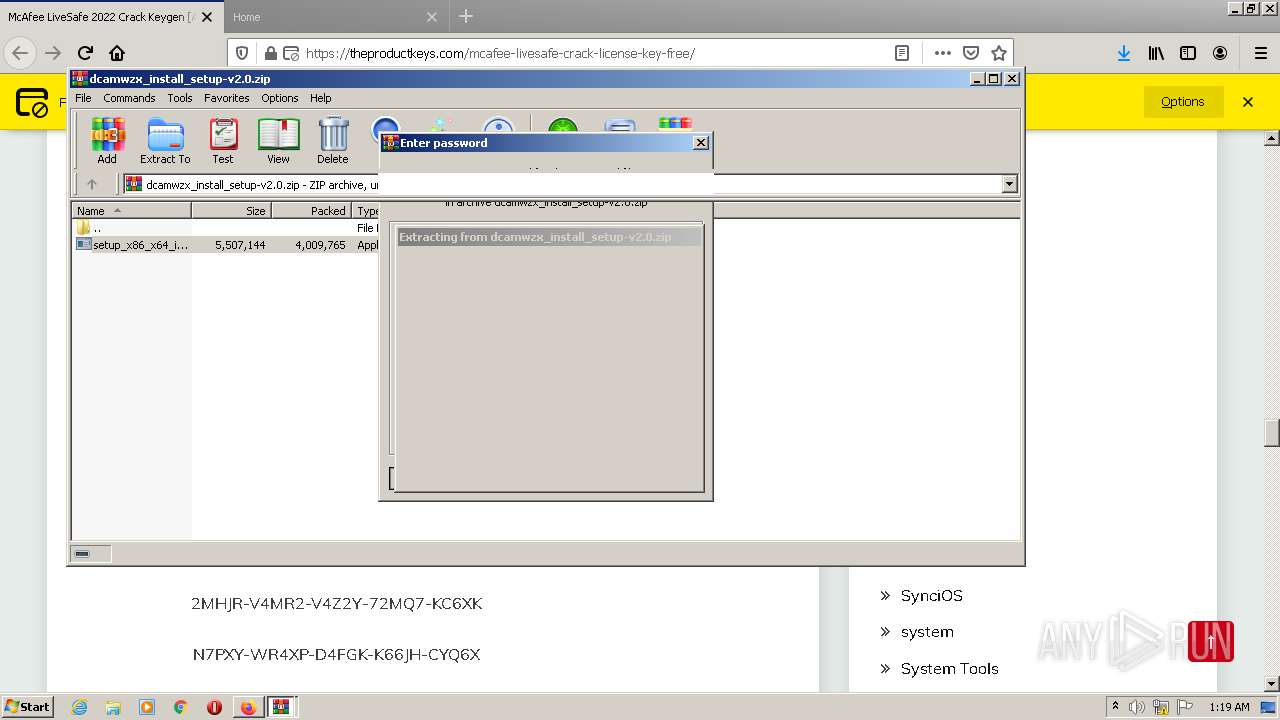1280x720 pixels.
Task: Click the 5,507,144 size value
Action: point(240,245)
